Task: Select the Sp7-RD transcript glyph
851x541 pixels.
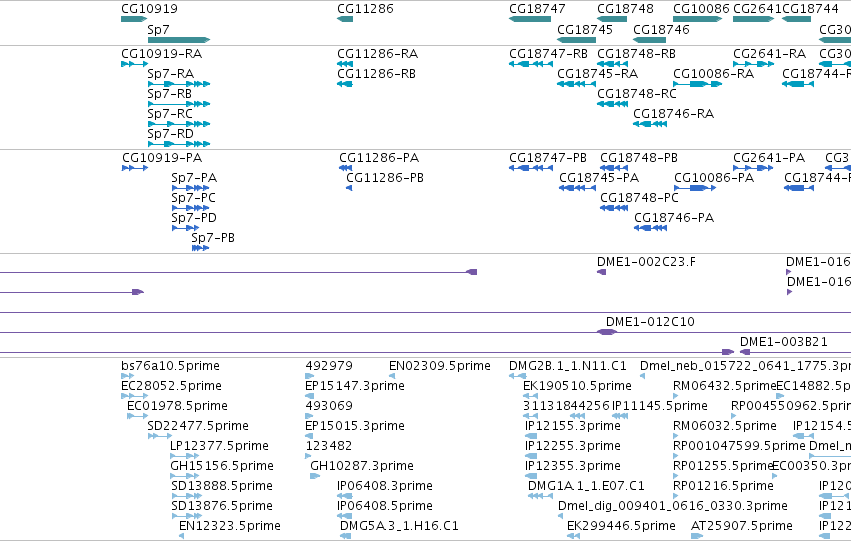Action: point(179,144)
